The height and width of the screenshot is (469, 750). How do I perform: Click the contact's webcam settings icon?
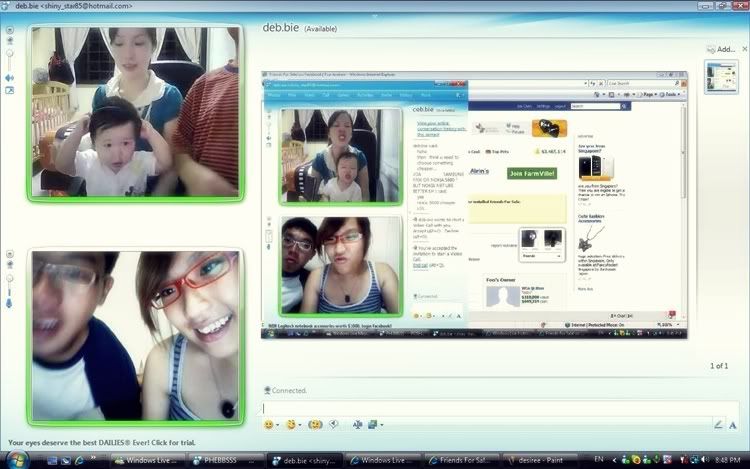[x=10, y=41]
